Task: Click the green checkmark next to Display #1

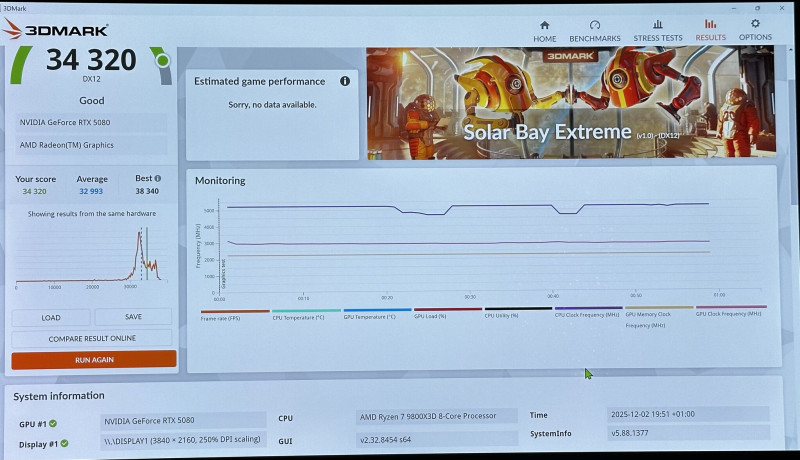Action: click(x=64, y=443)
